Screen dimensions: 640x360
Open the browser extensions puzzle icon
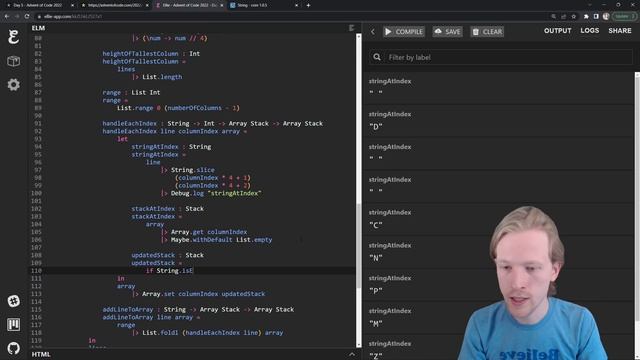586,16
